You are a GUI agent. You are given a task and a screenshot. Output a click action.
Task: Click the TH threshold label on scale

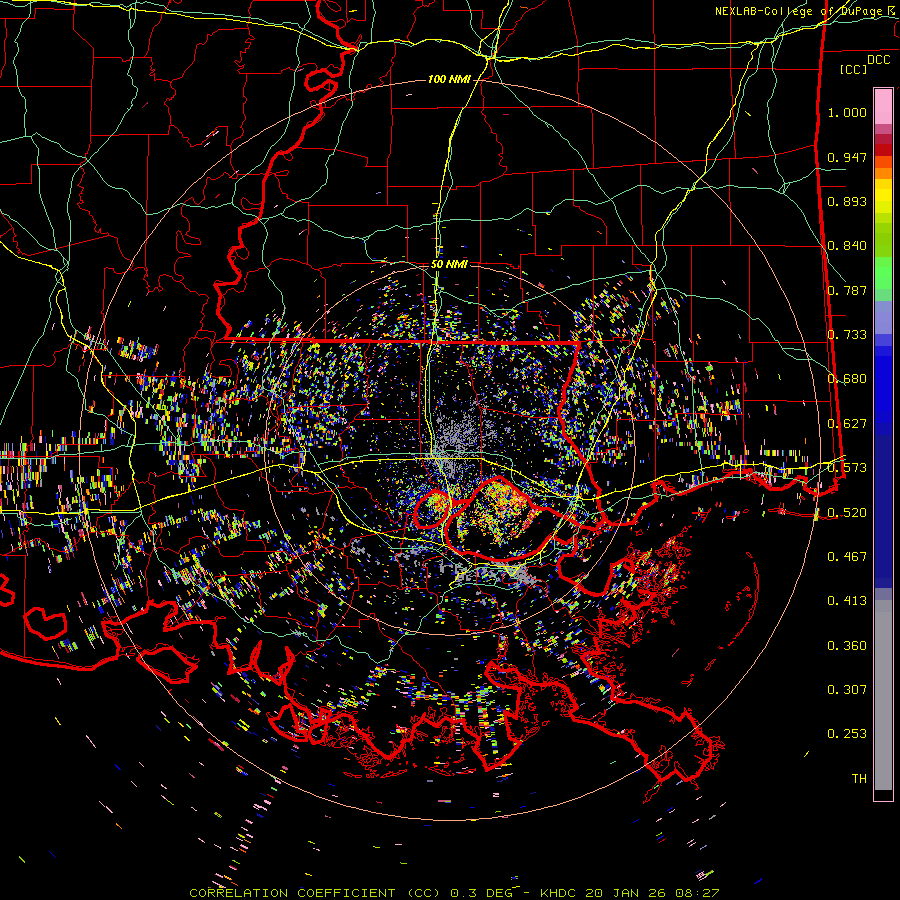(859, 779)
